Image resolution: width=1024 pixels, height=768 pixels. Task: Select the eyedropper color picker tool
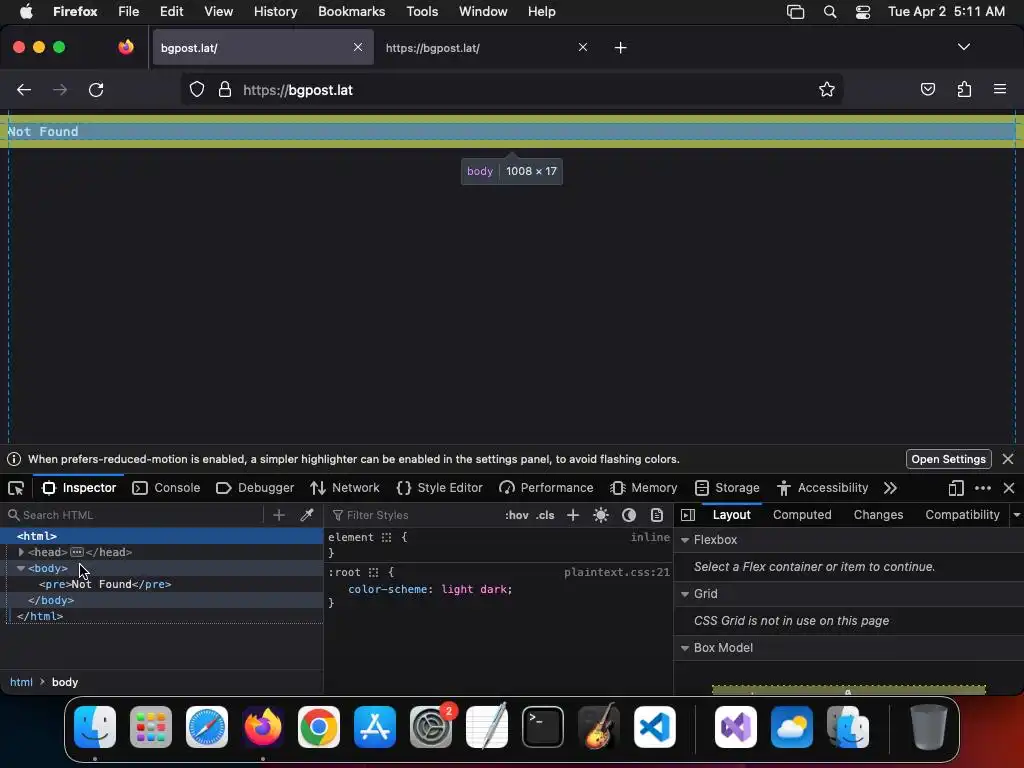click(306, 515)
